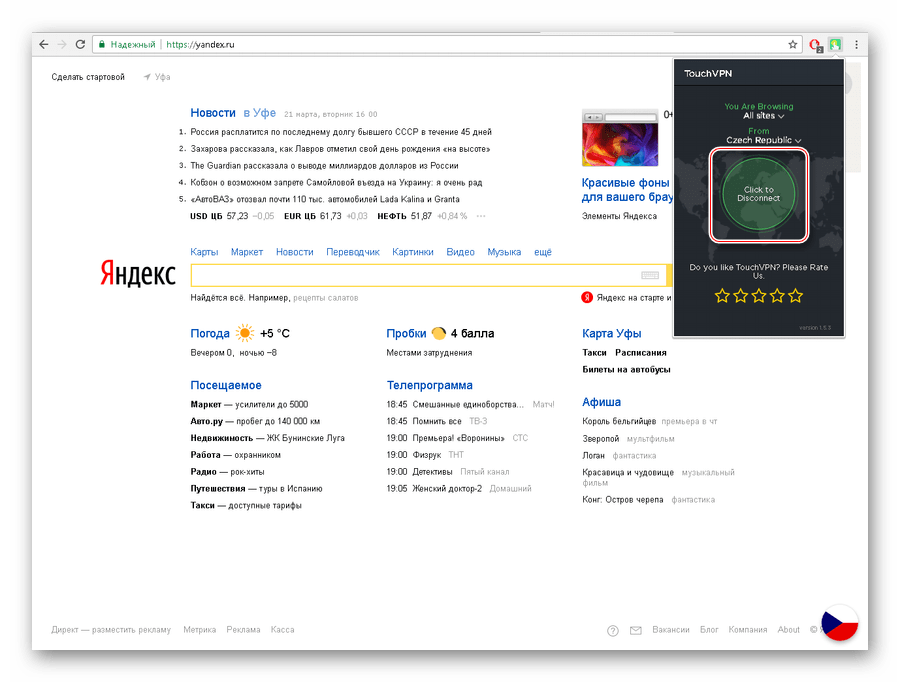Open the Opera extension icon with badge
Viewport: 900px width, 682px height.
[816, 45]
